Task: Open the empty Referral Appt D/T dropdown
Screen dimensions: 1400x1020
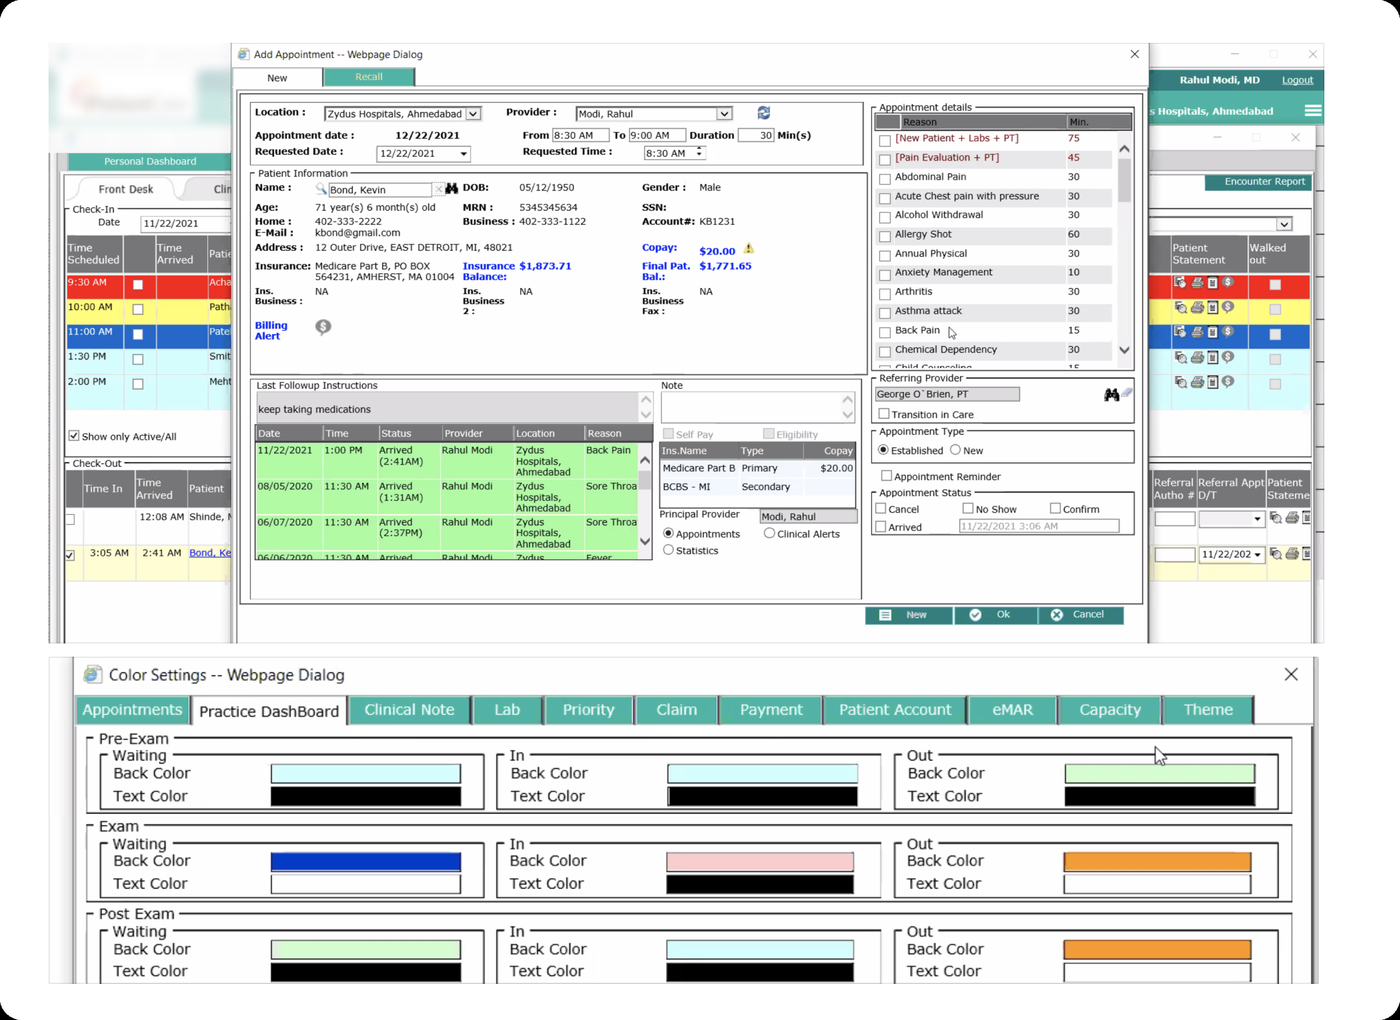Action: click(1257, 519)
